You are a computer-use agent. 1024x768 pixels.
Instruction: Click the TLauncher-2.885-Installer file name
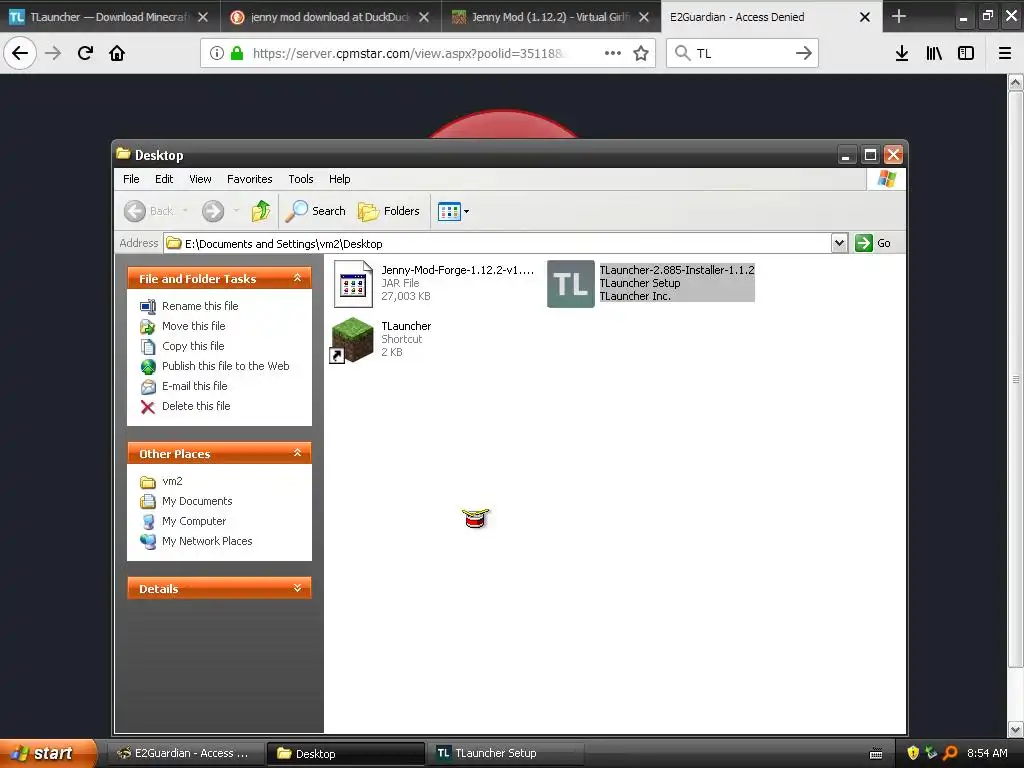(x=677, y=270)
